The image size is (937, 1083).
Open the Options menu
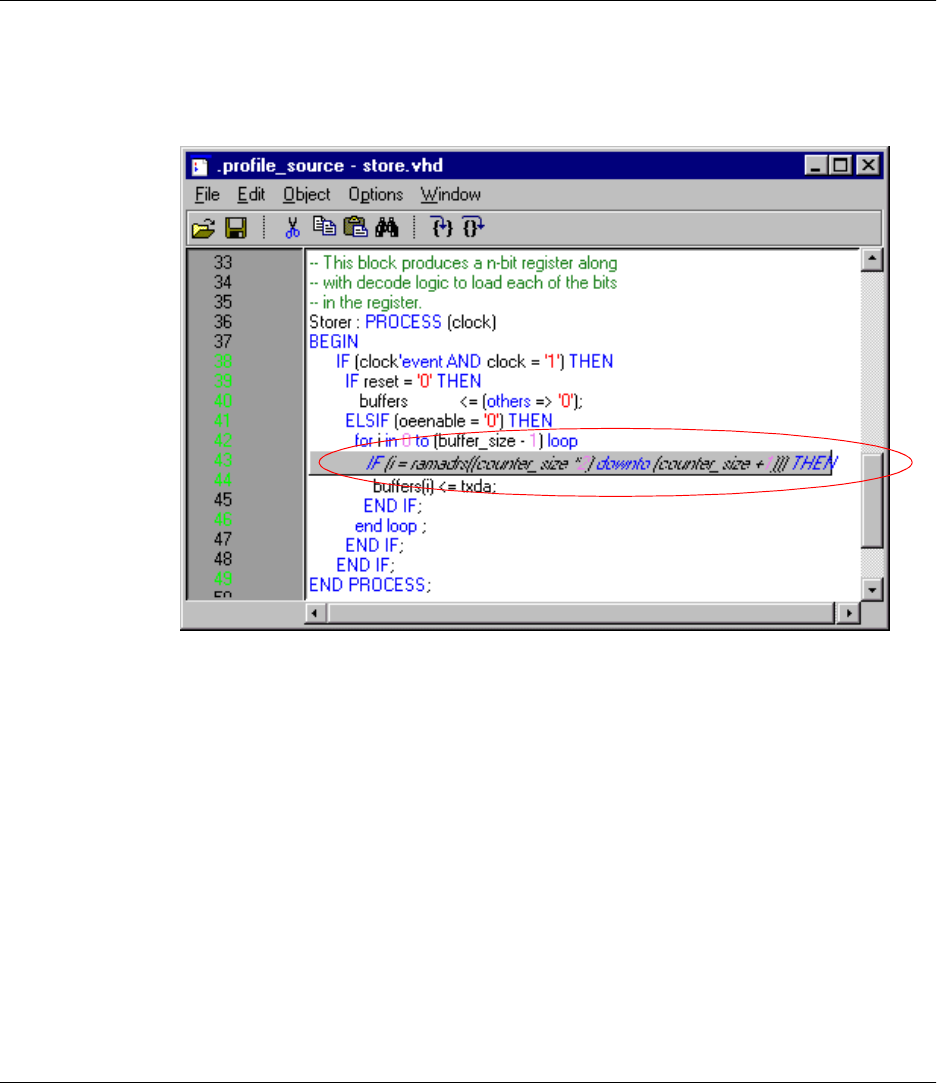(376, 195)
